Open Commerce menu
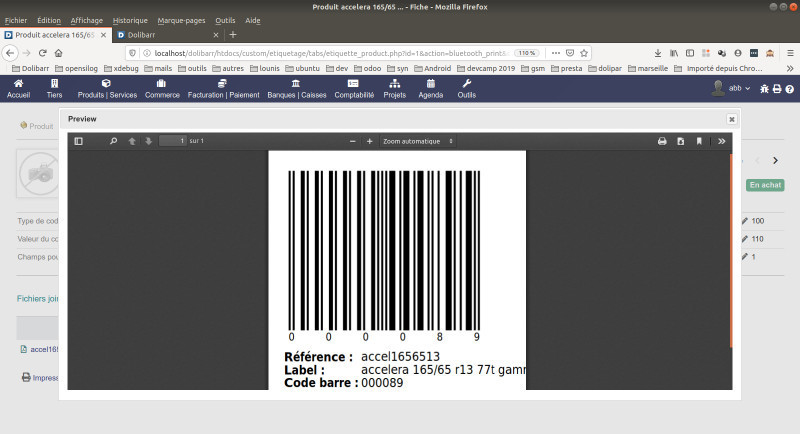 pos(162,89)
